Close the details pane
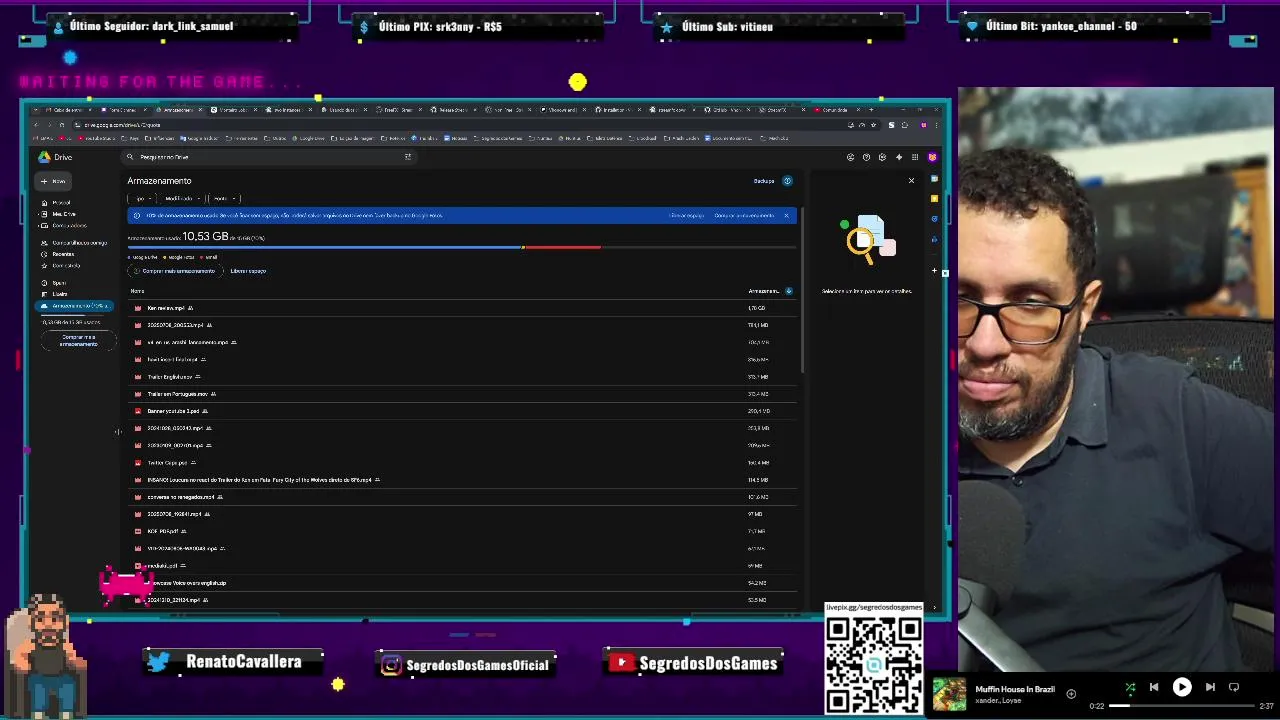The height and width of the screenshot is (720, 1280). pos(911,181)
